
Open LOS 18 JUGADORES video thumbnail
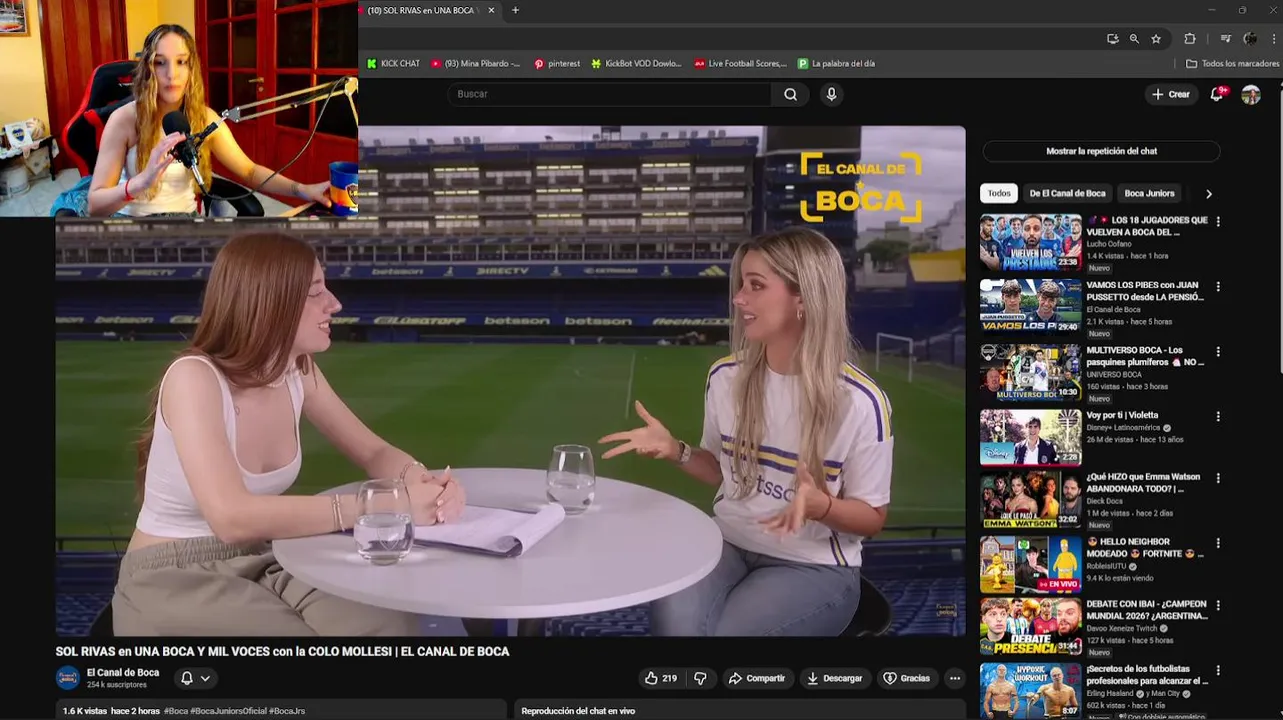click(1030, 243)
